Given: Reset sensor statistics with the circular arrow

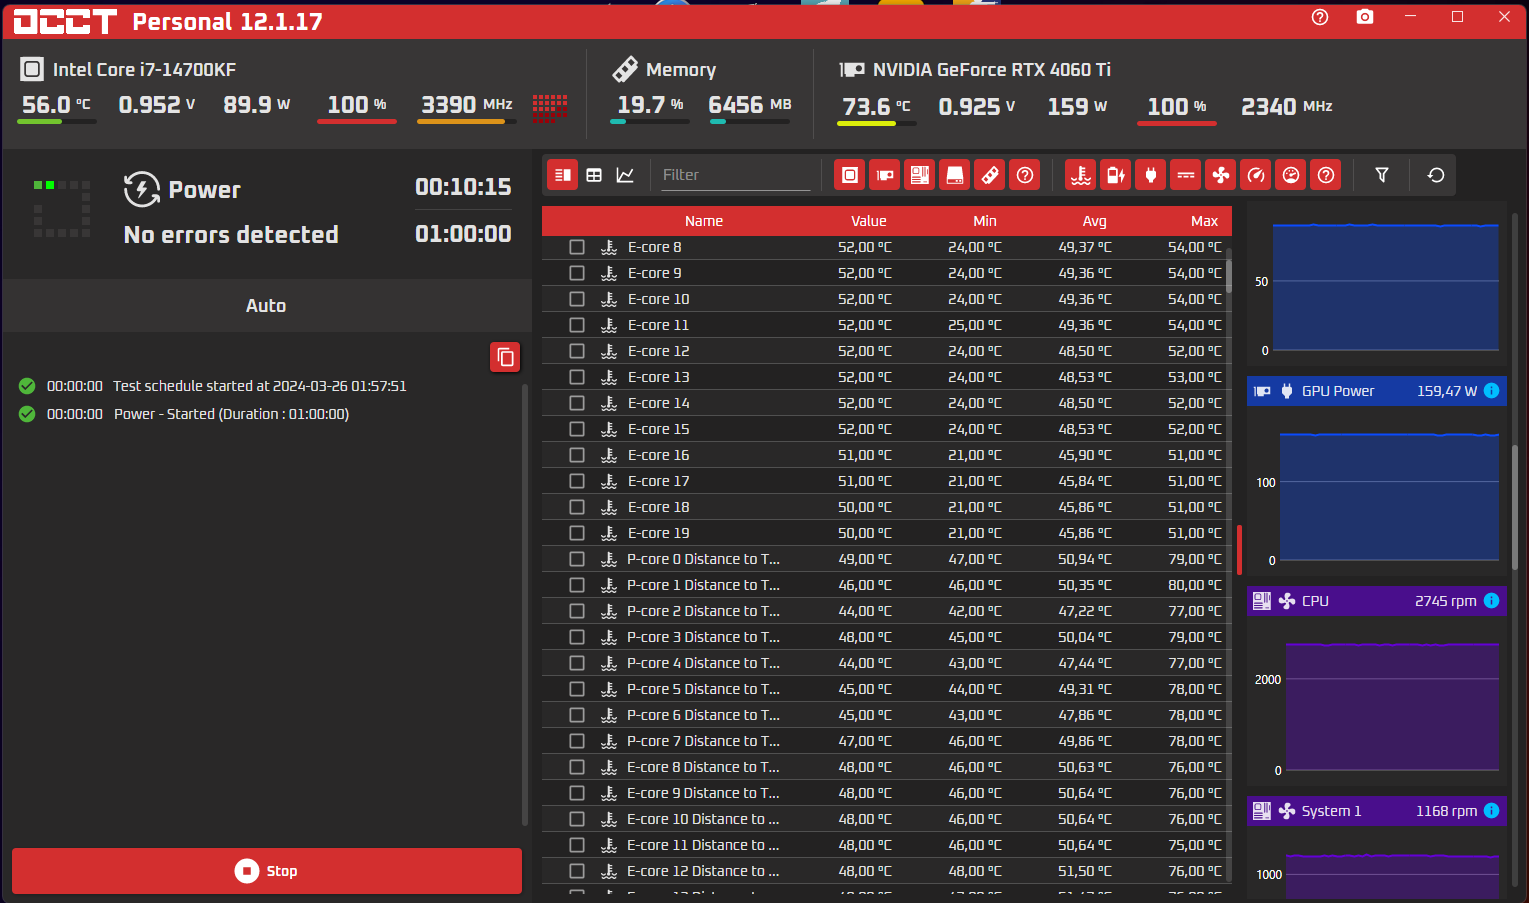Looking at the screenshot, I should coord(1436,175).
